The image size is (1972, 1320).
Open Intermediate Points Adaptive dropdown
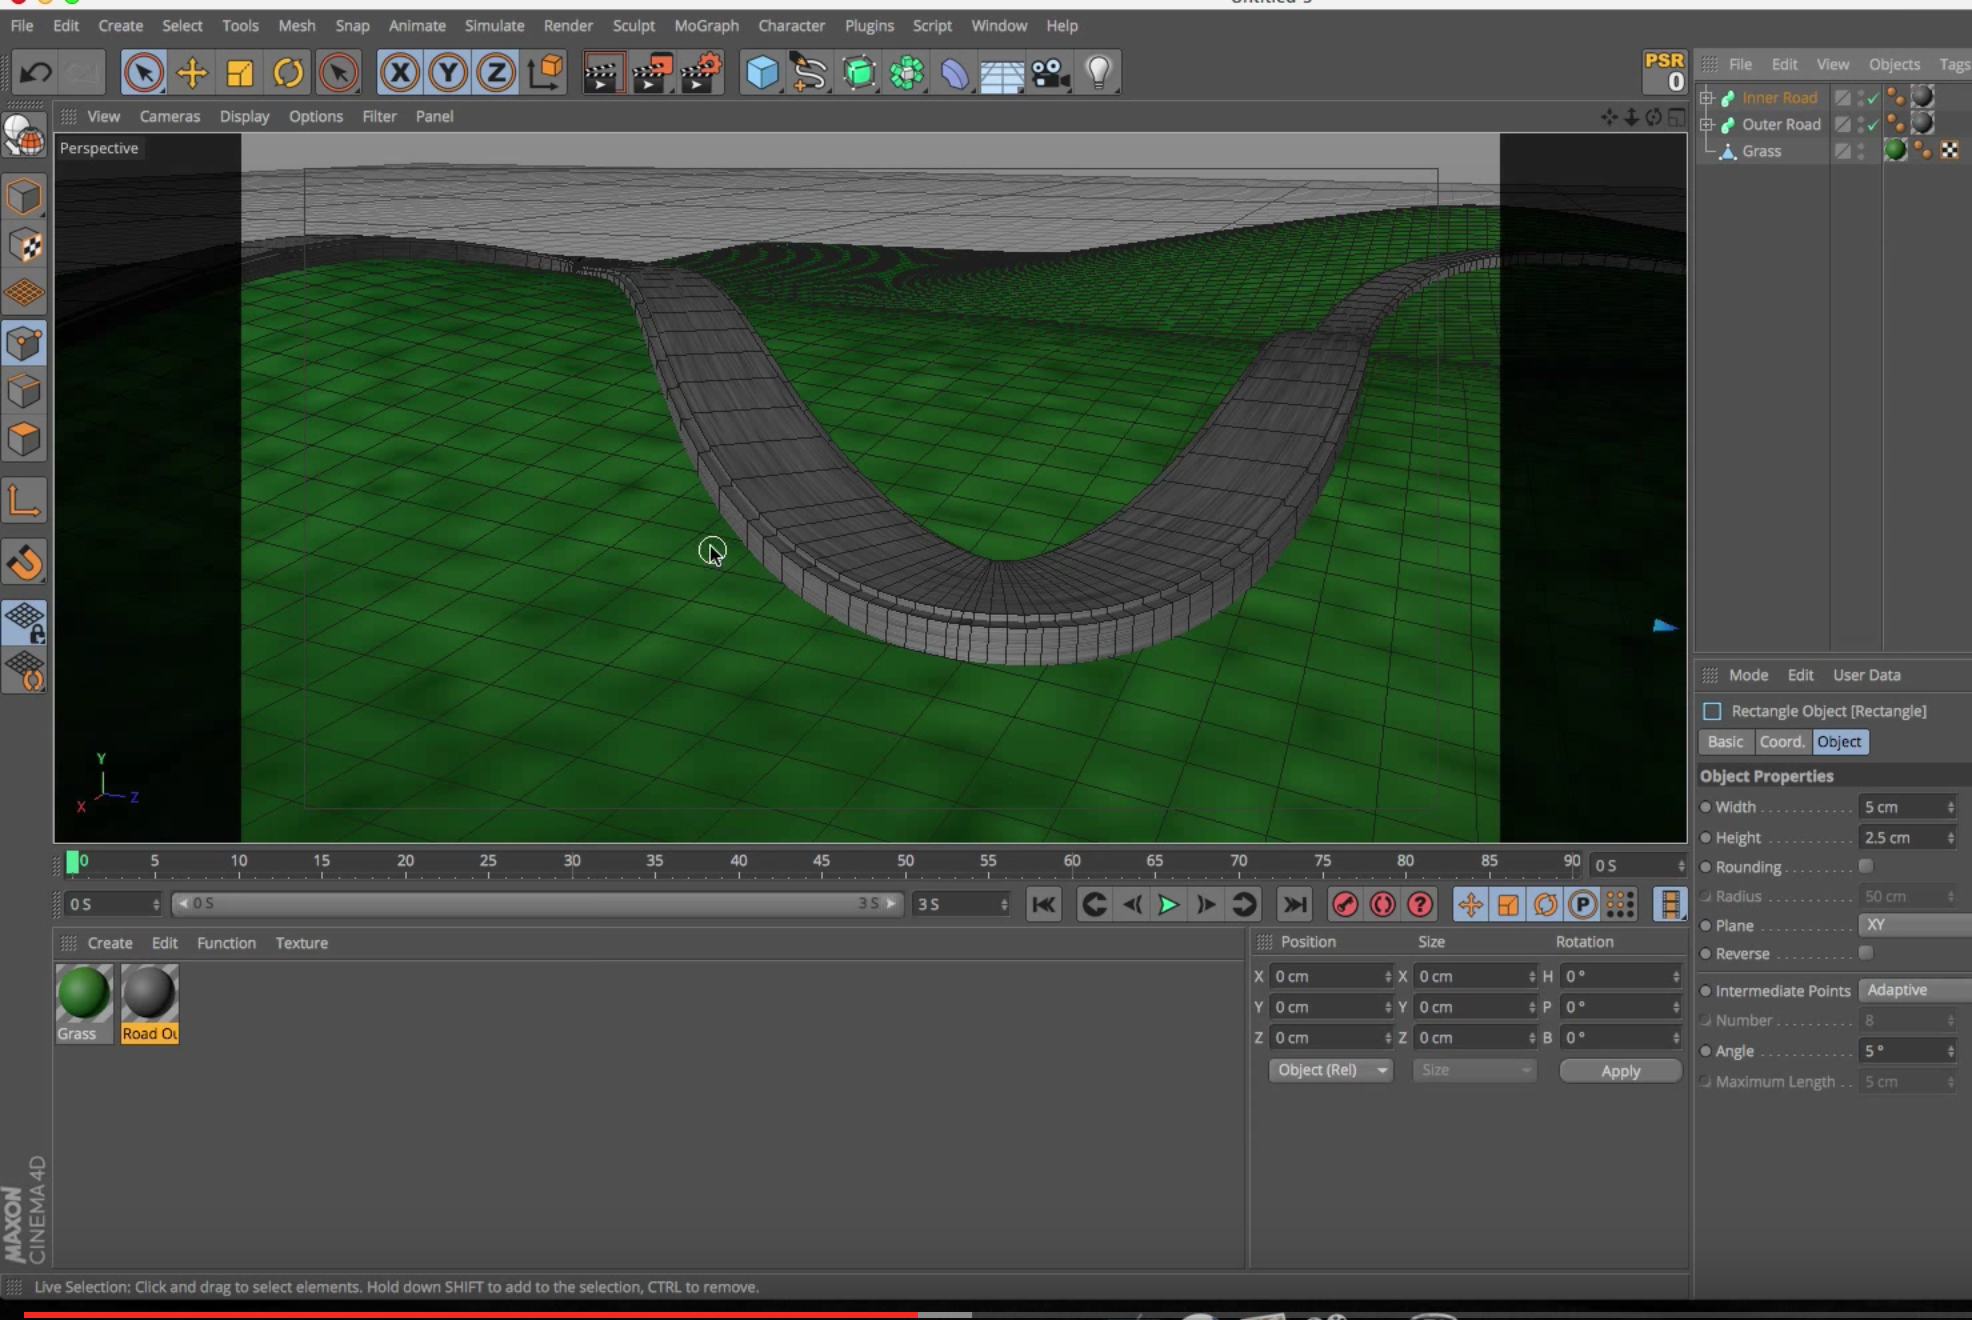coord(1914,990)
